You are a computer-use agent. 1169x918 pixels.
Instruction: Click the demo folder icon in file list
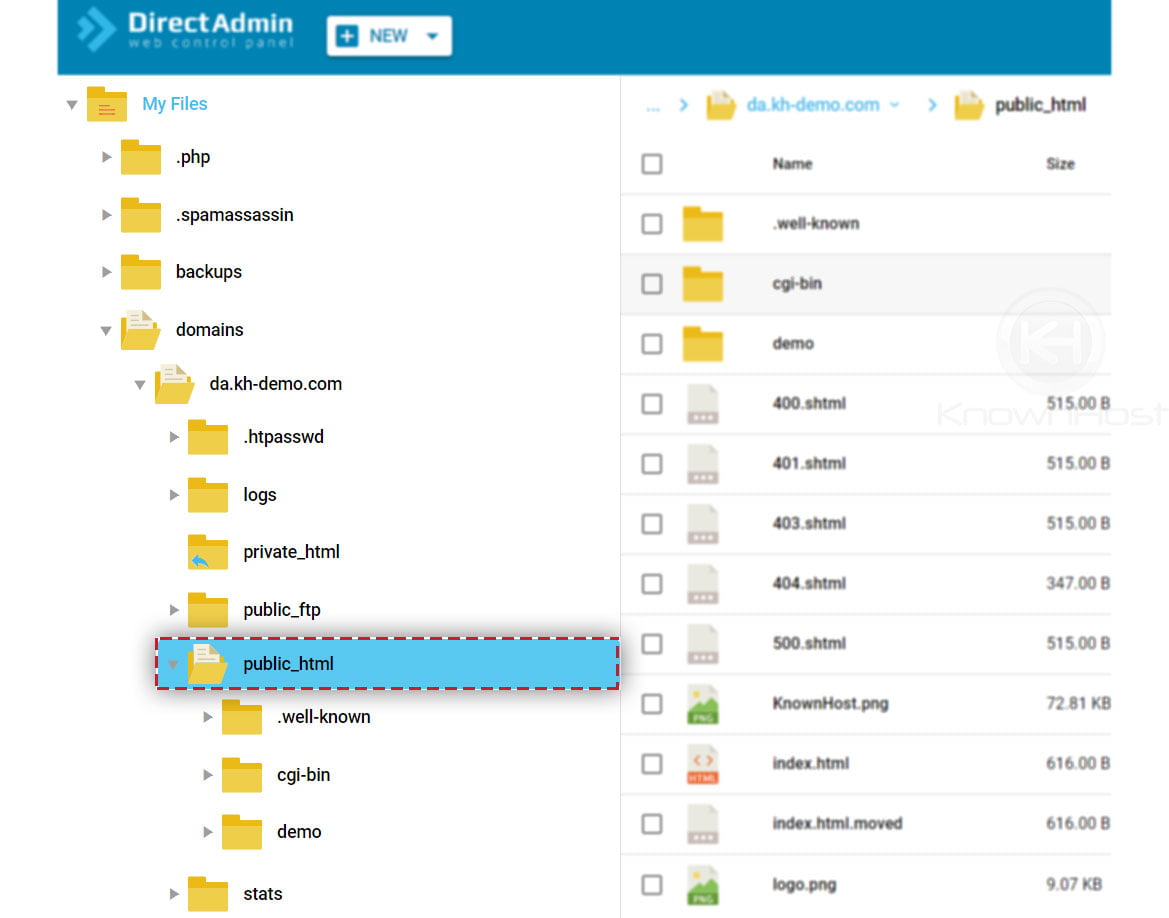click(701, 343)
